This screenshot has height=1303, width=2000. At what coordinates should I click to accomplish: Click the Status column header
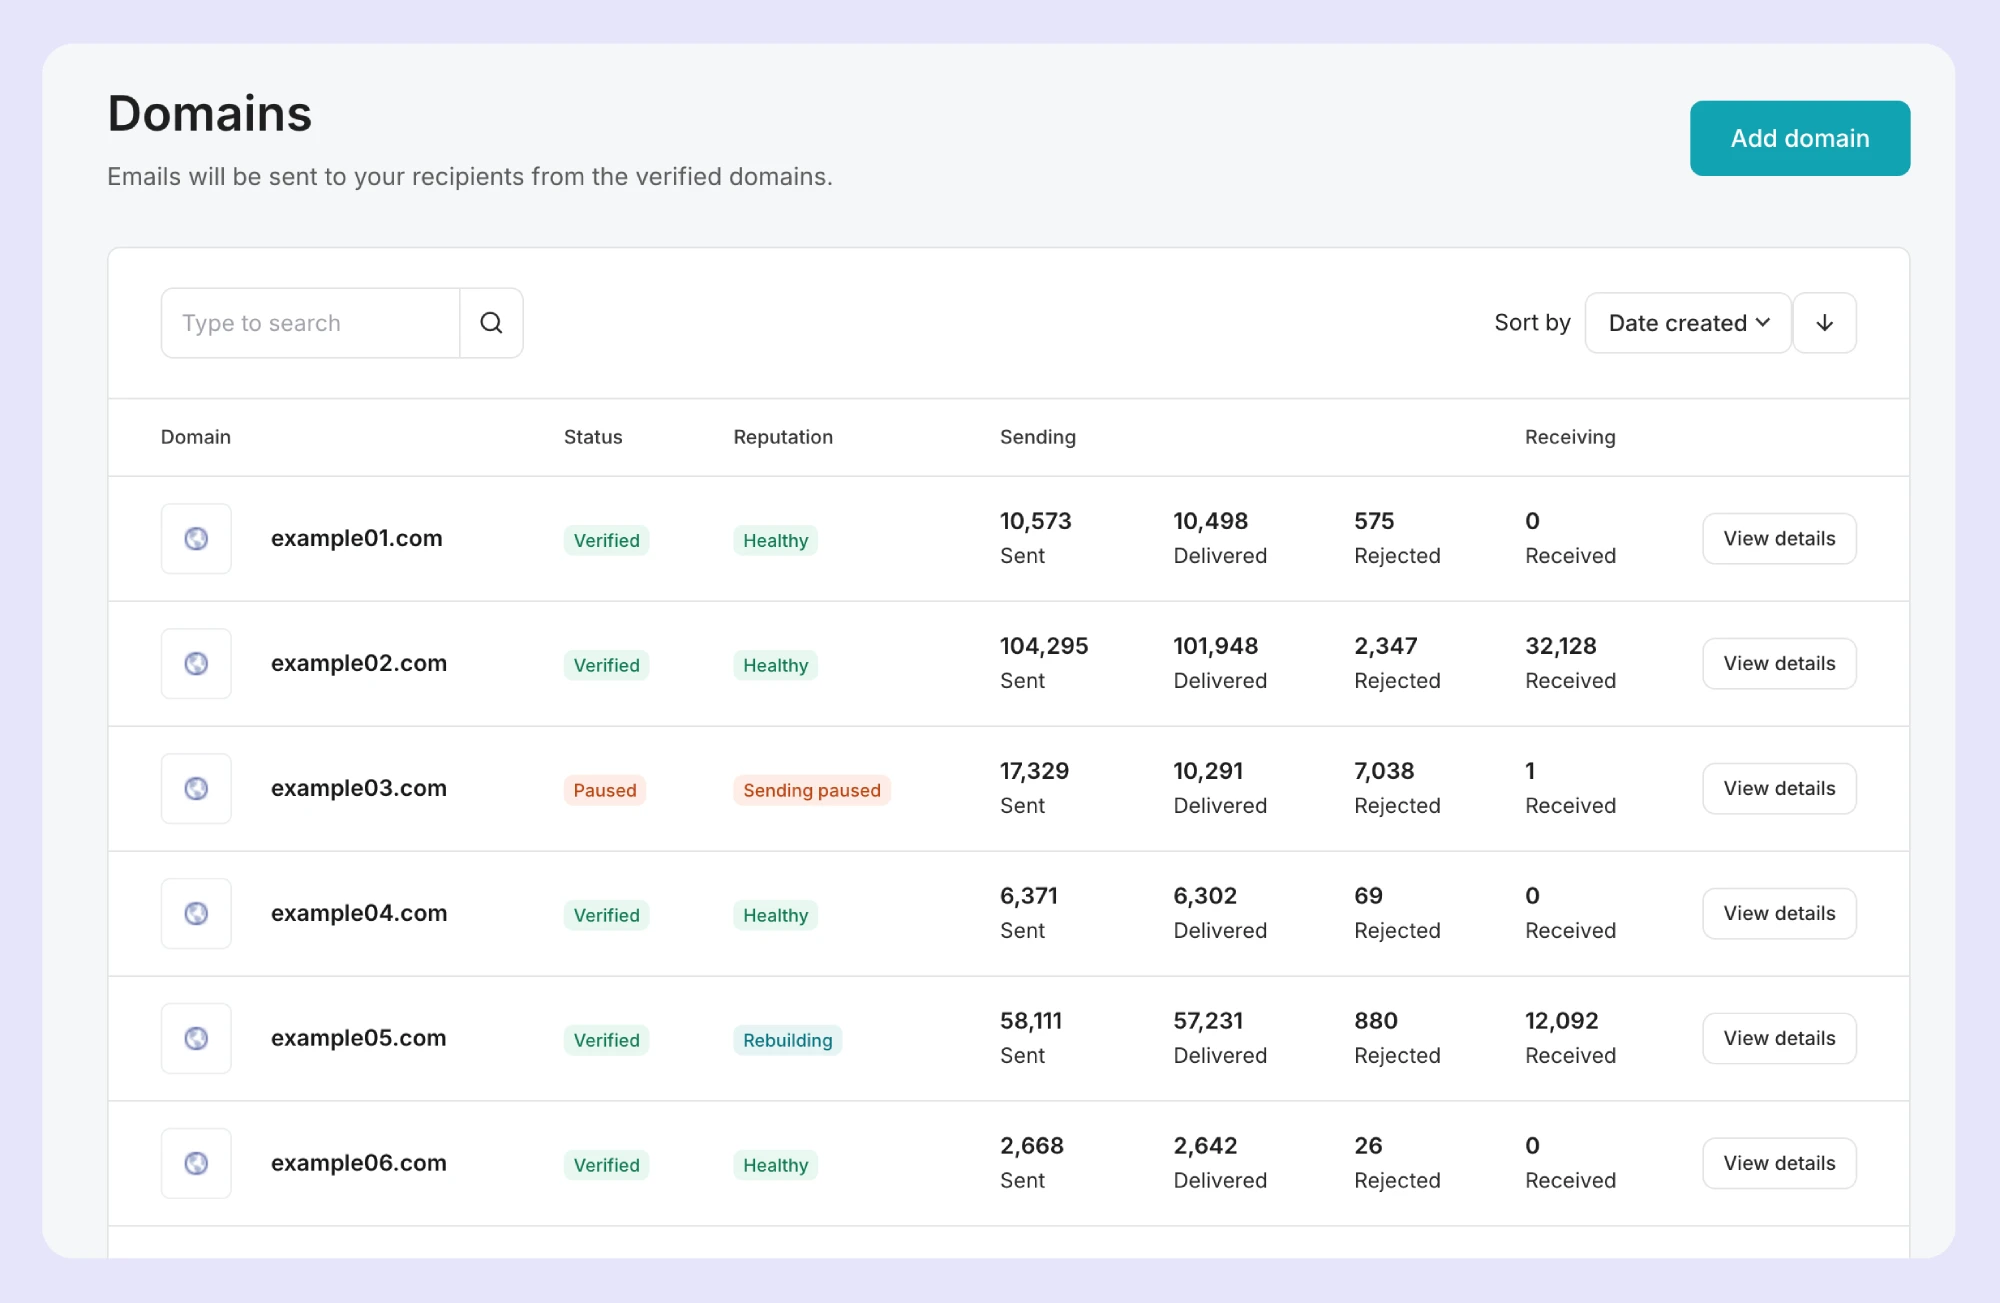[593, 437]
